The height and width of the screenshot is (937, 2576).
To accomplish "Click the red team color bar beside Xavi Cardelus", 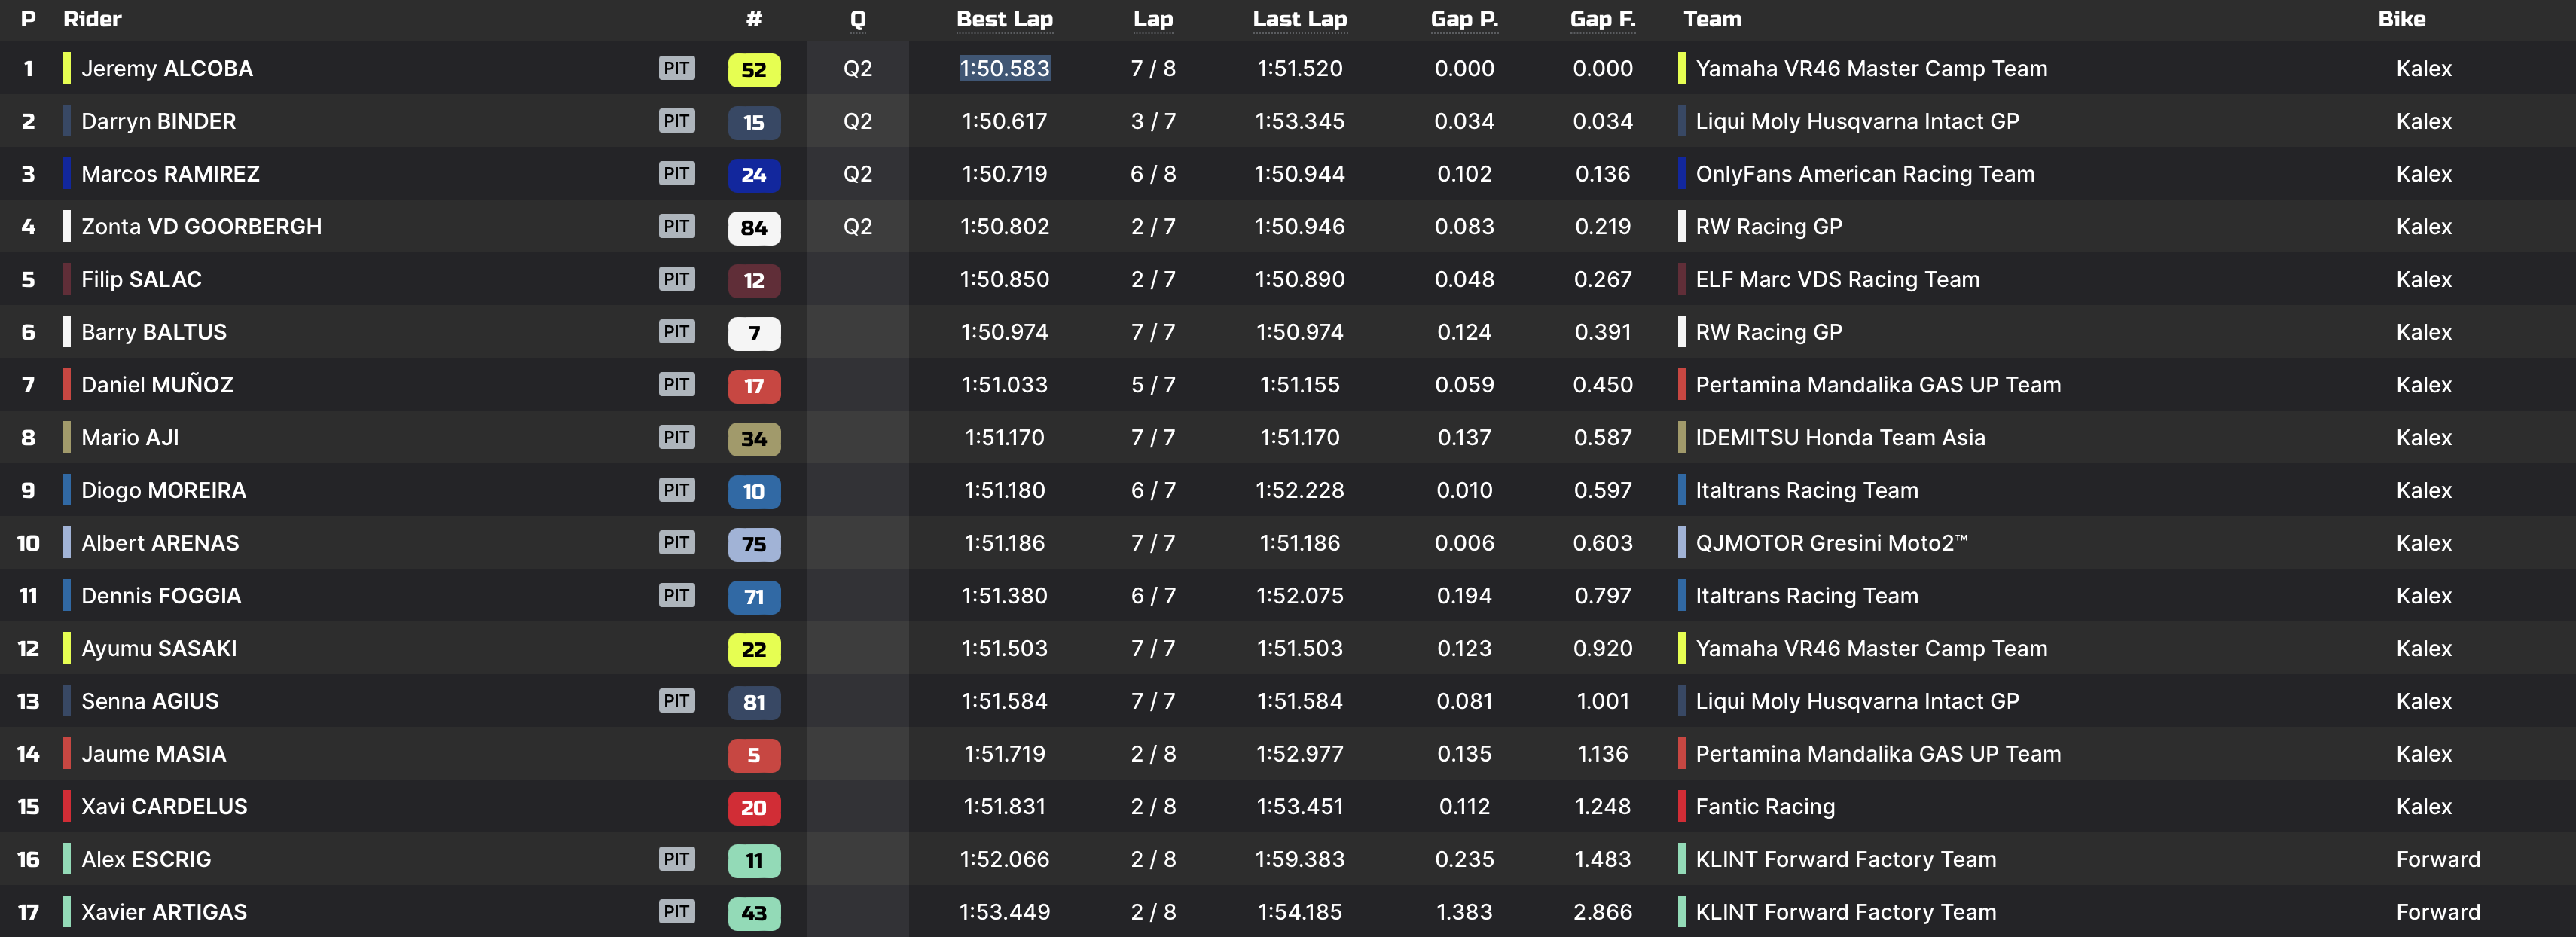I will 67,806.
